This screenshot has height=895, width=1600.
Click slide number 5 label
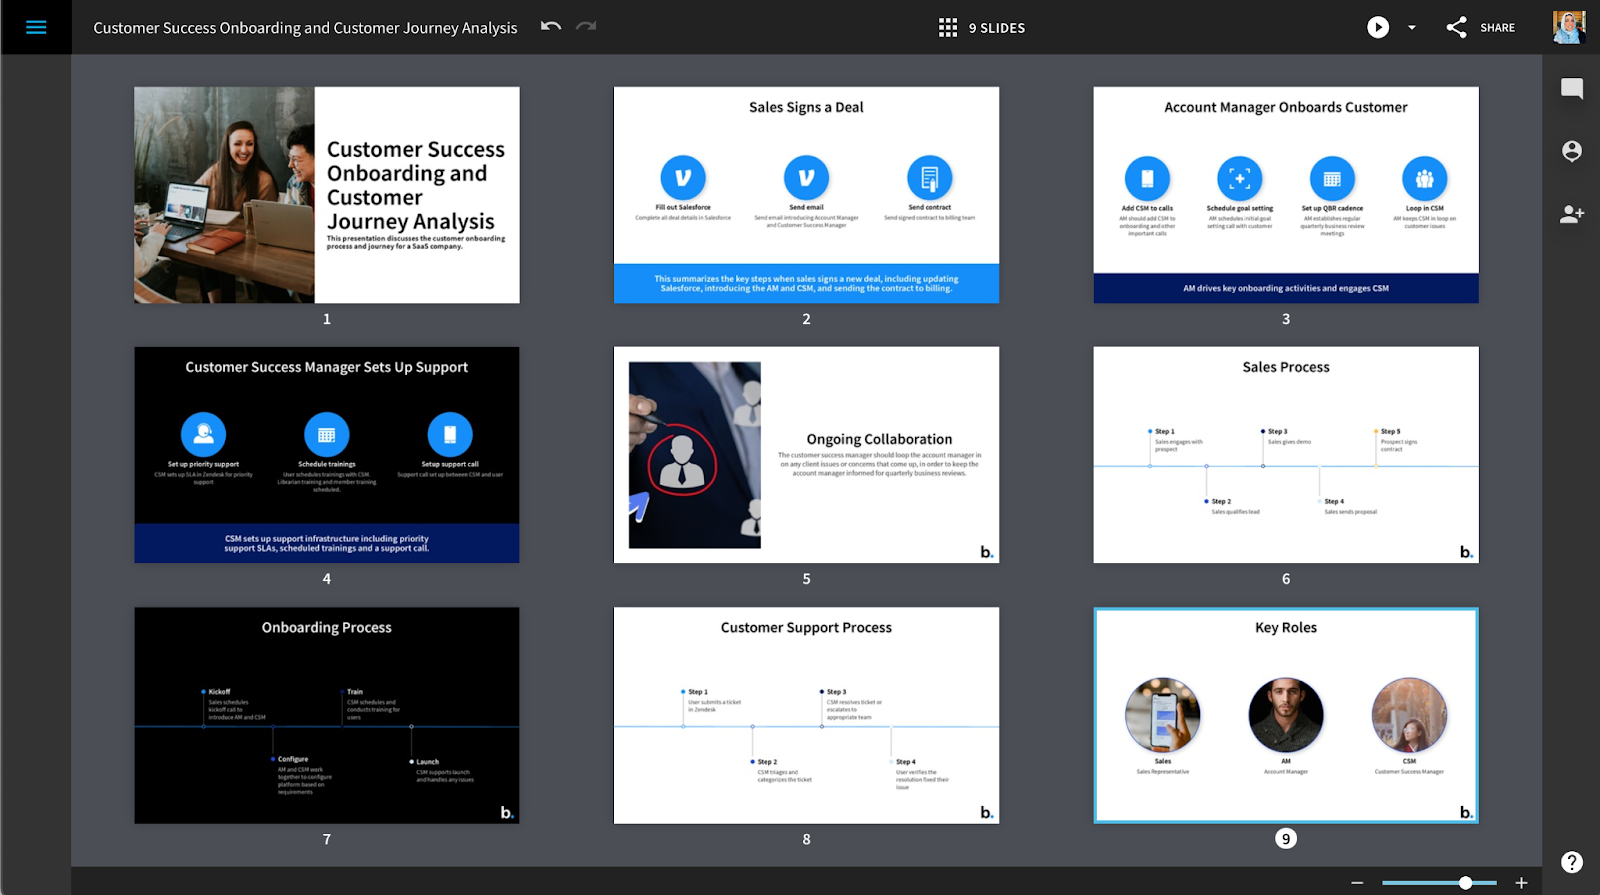click(806, 579)
